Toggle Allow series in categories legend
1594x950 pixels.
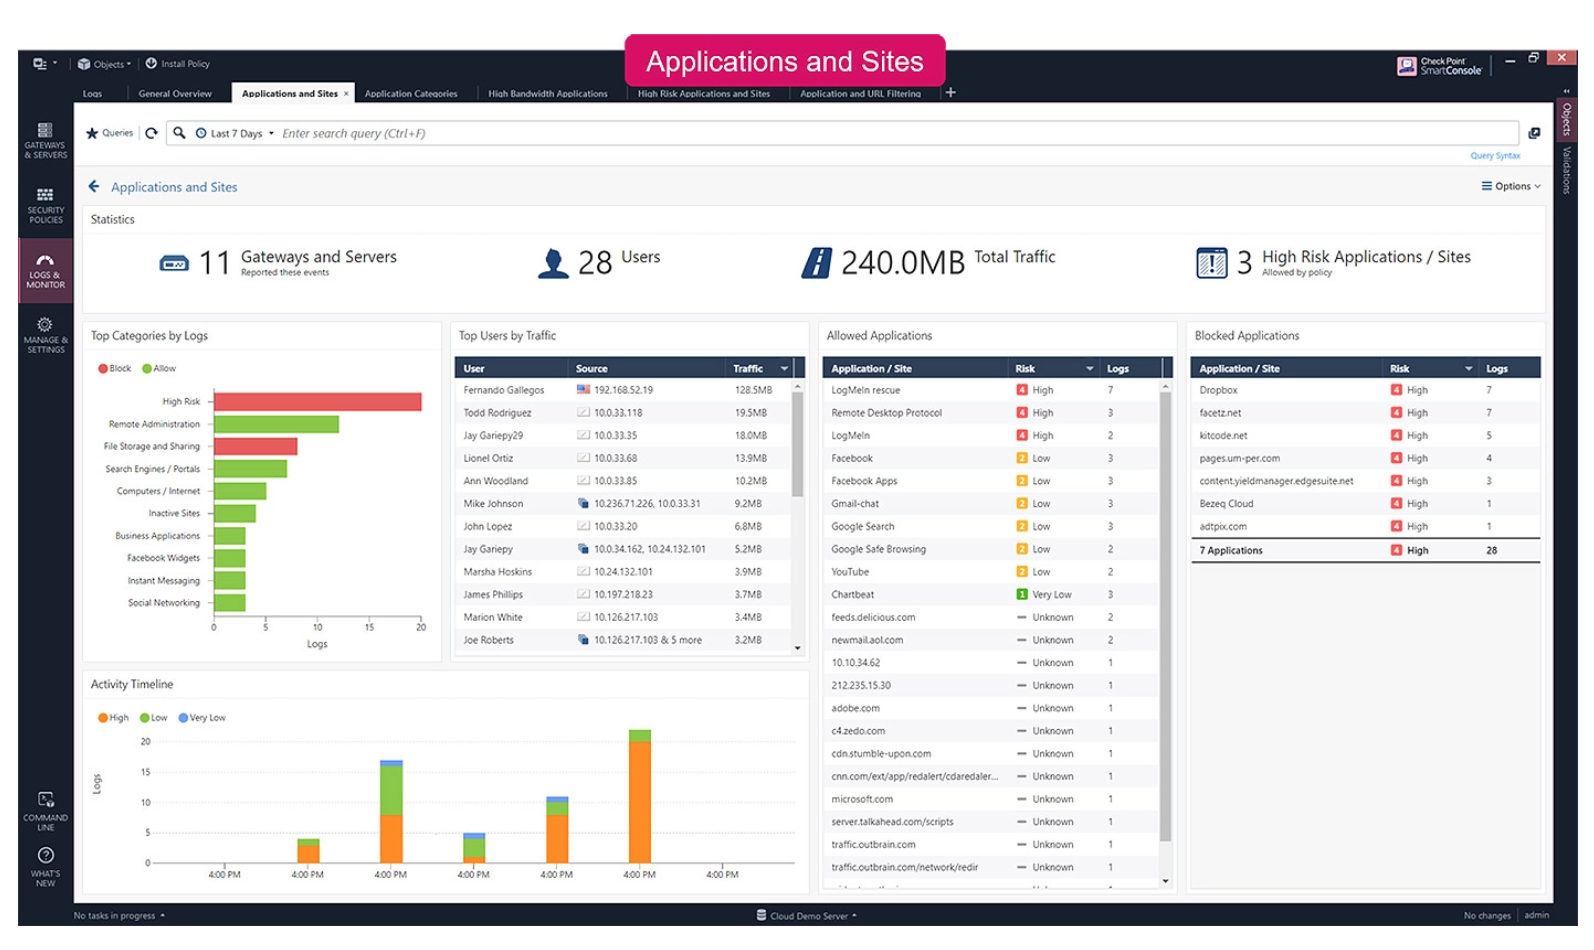[158, 368]
